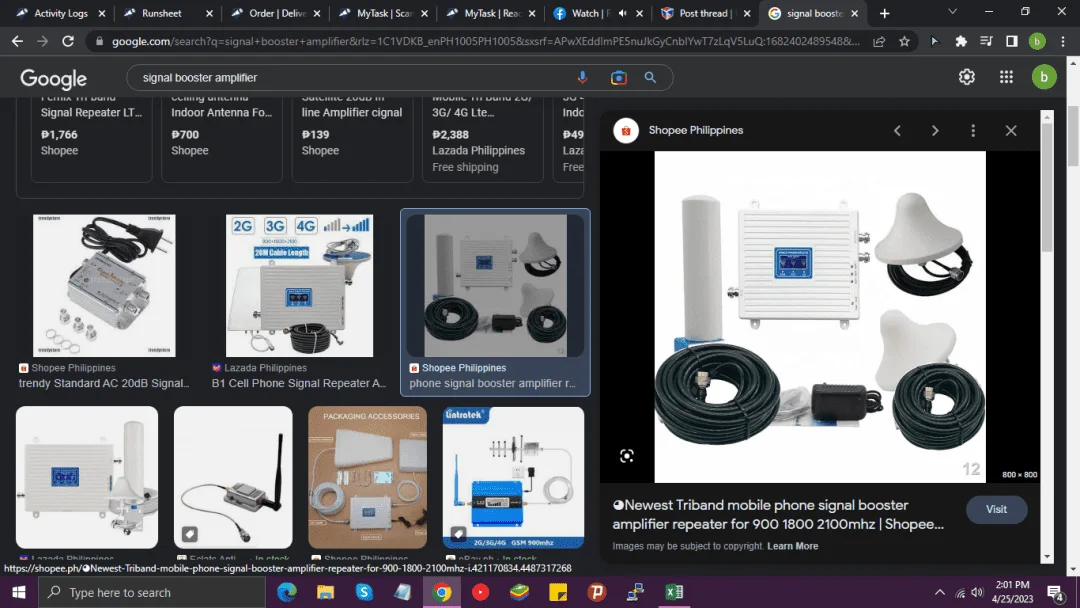This screenshot has height=608, width=1080.
Task: Search by image with the Lens camera icon
Action: pos(619,78)
